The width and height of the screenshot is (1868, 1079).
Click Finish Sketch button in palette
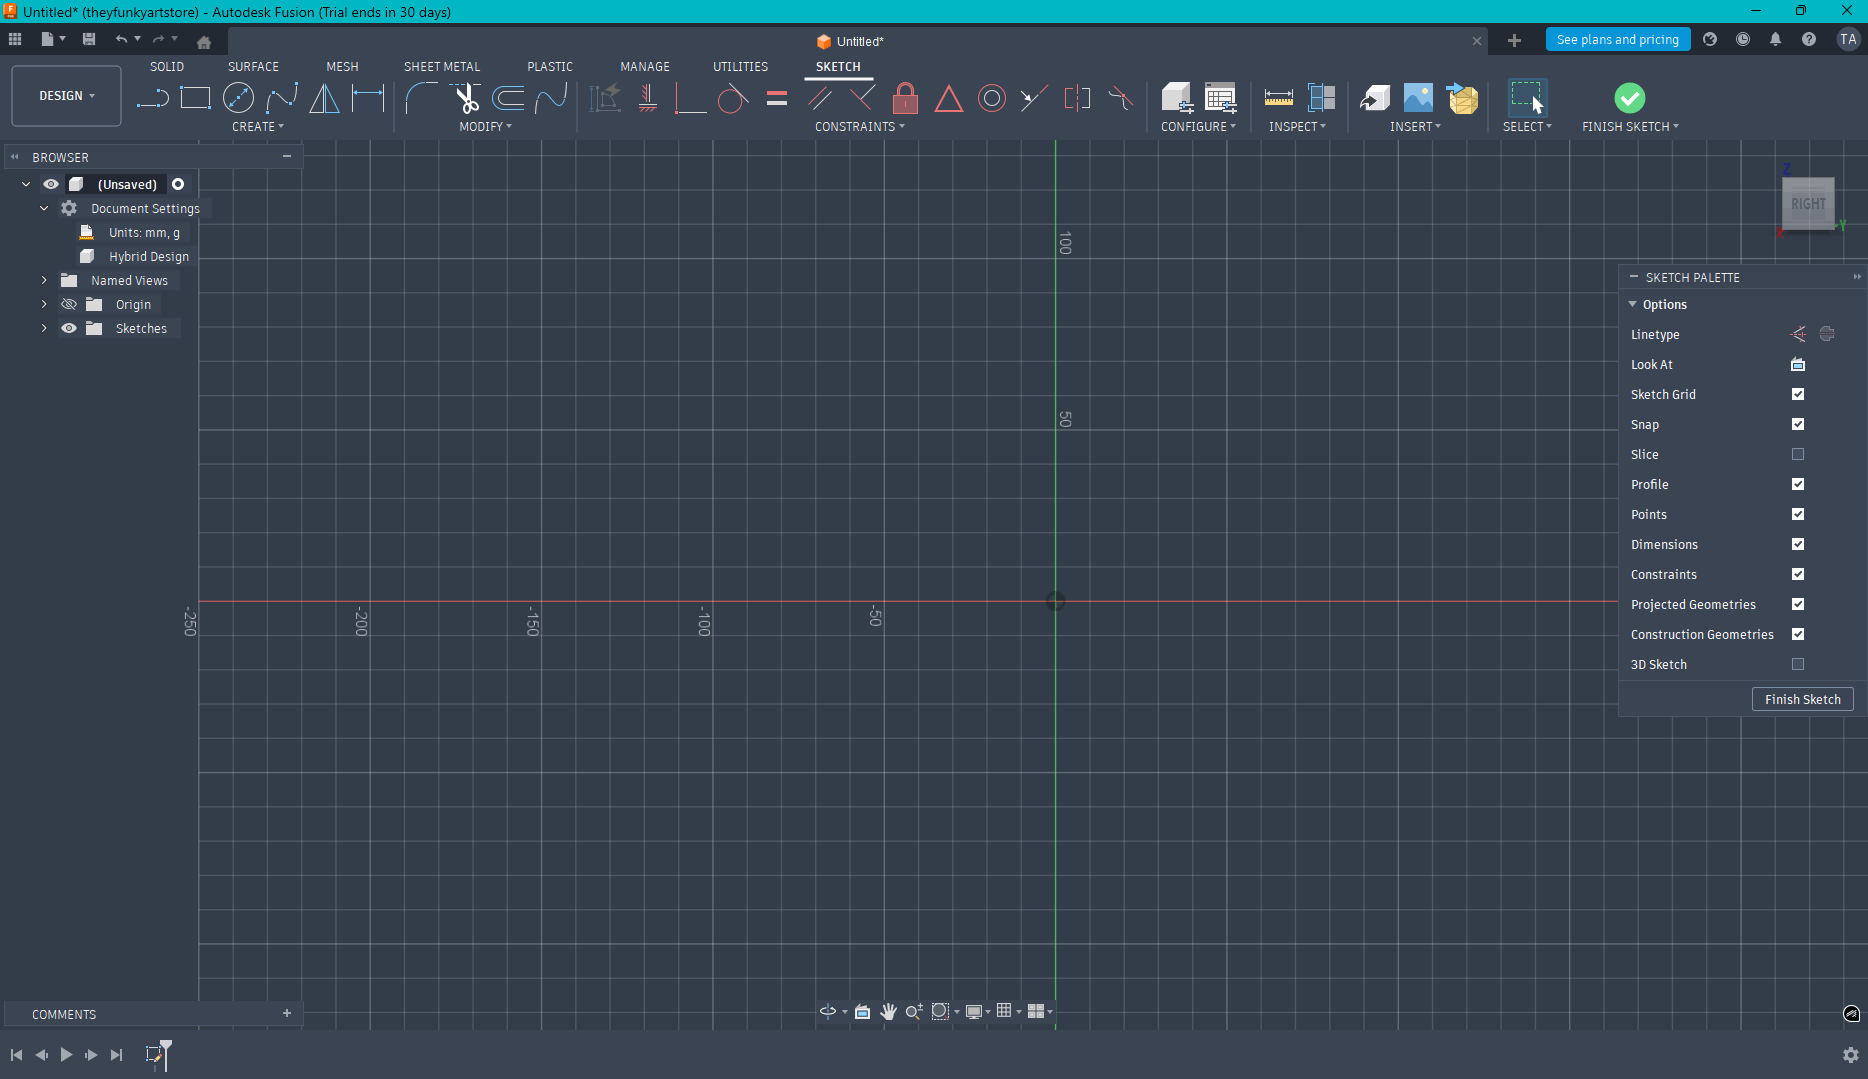(x=1802, y=699)
